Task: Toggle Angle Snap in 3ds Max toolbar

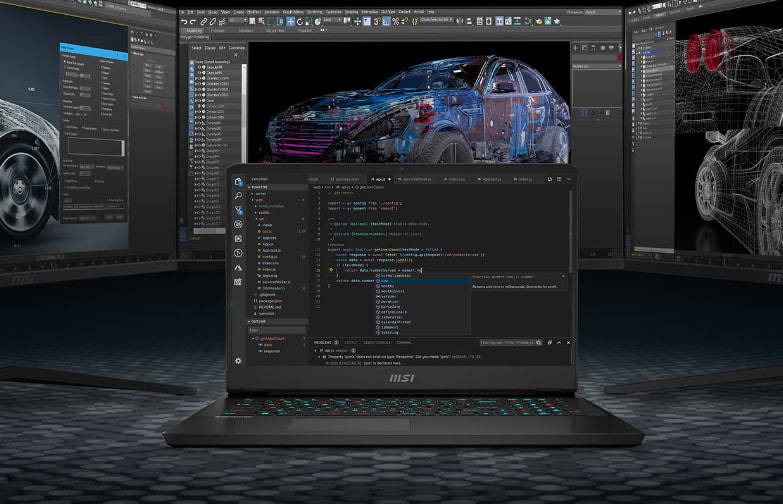Action: 386,21
